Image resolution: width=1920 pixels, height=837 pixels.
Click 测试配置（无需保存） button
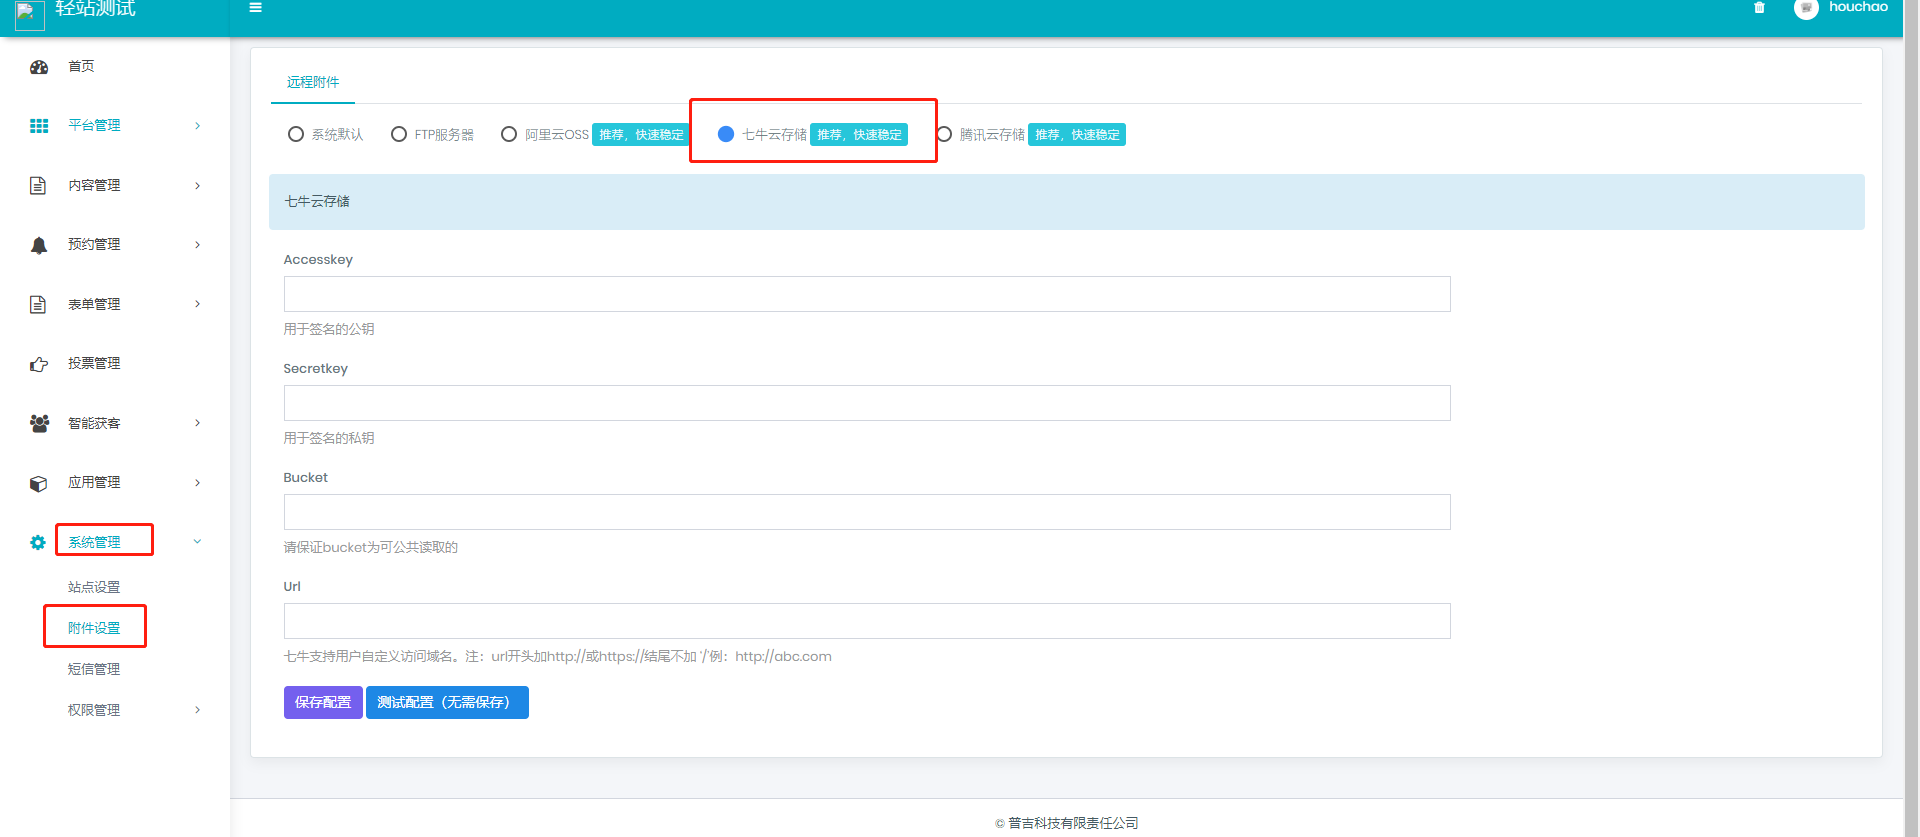click(x=447, y=702)
